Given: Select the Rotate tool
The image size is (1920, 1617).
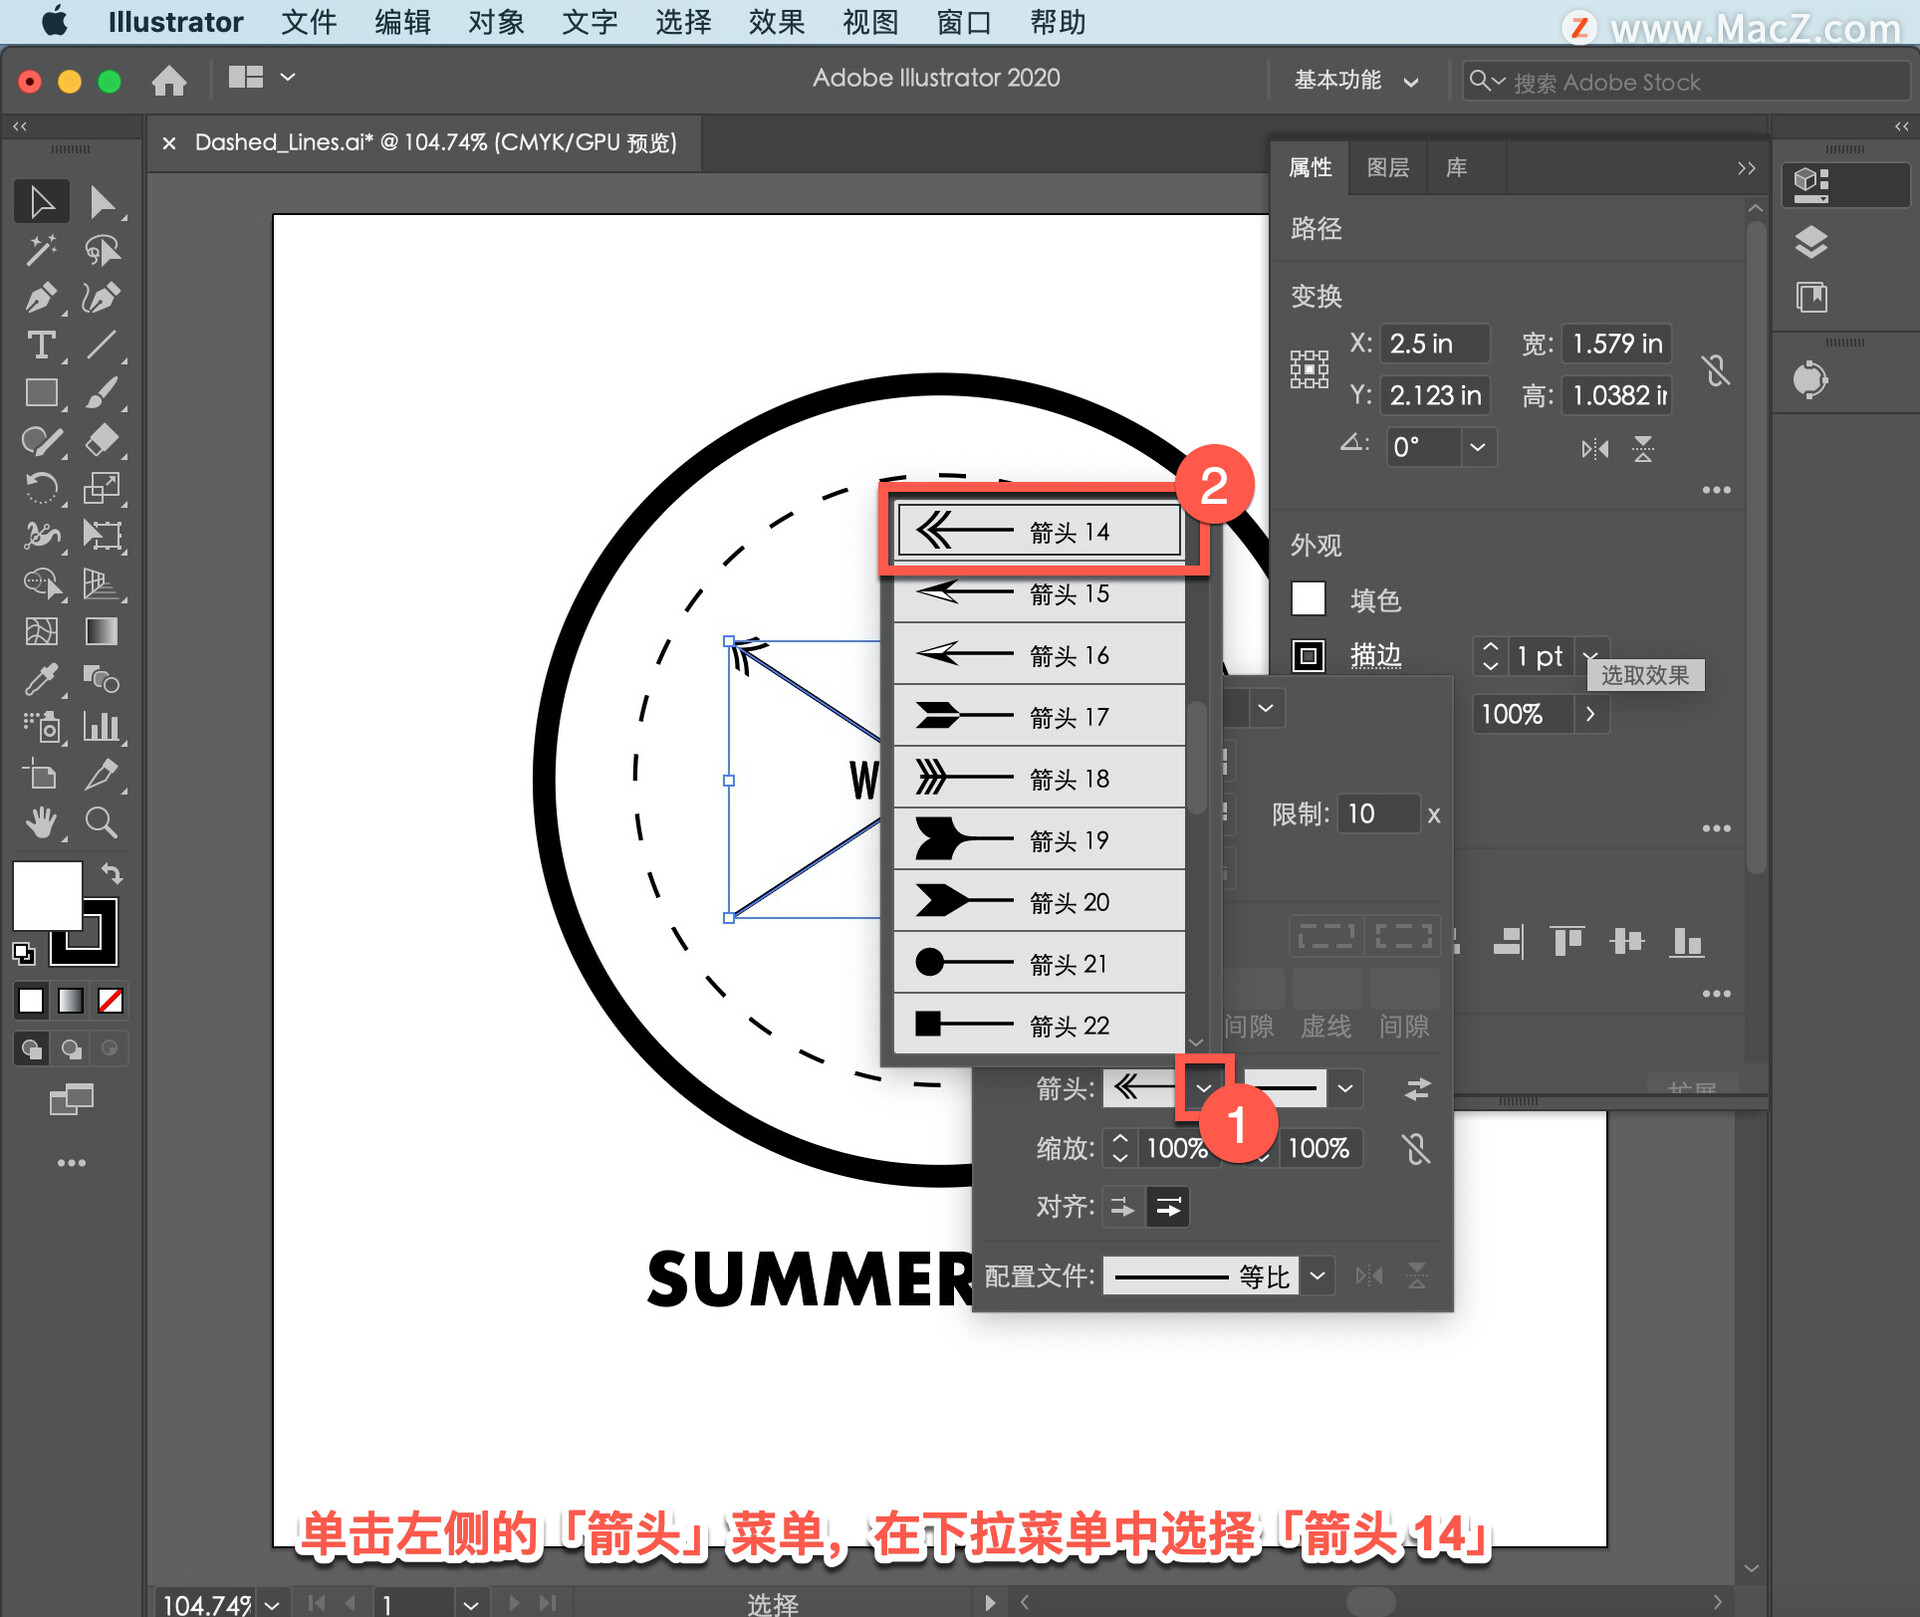Looking at the screenshot, I should click(x=42, y=488).
